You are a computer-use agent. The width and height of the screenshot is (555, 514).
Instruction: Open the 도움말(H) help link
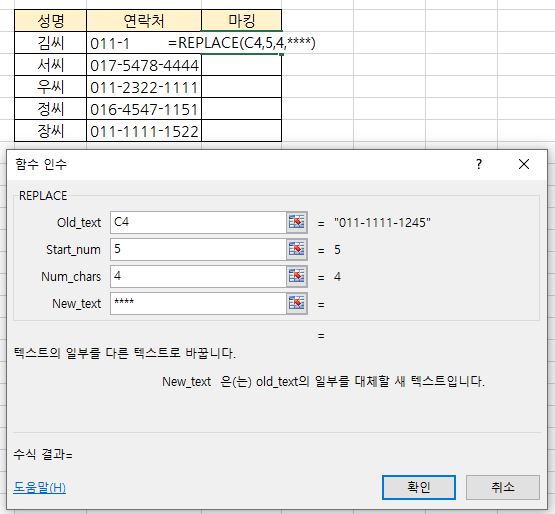click(40, 487)
